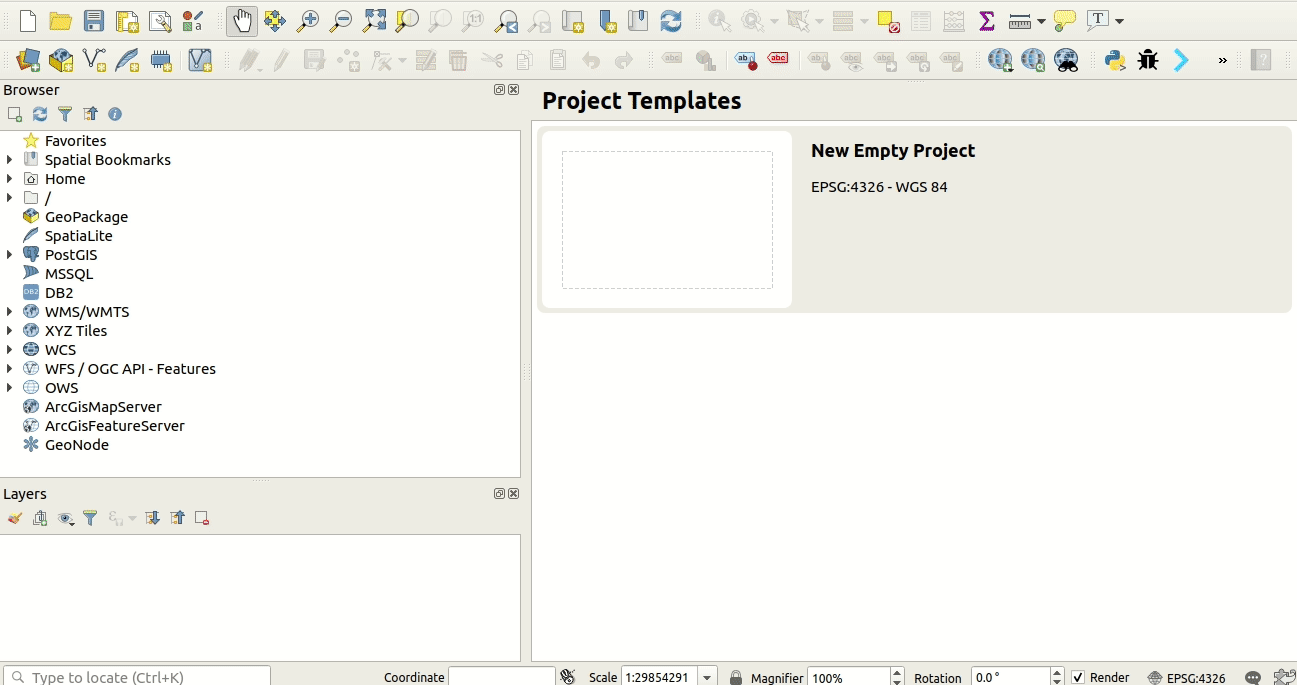Viewport: 1297px width, 685px height.
Task: Open the New Empty Project template
Action: (x=667, y=220)
